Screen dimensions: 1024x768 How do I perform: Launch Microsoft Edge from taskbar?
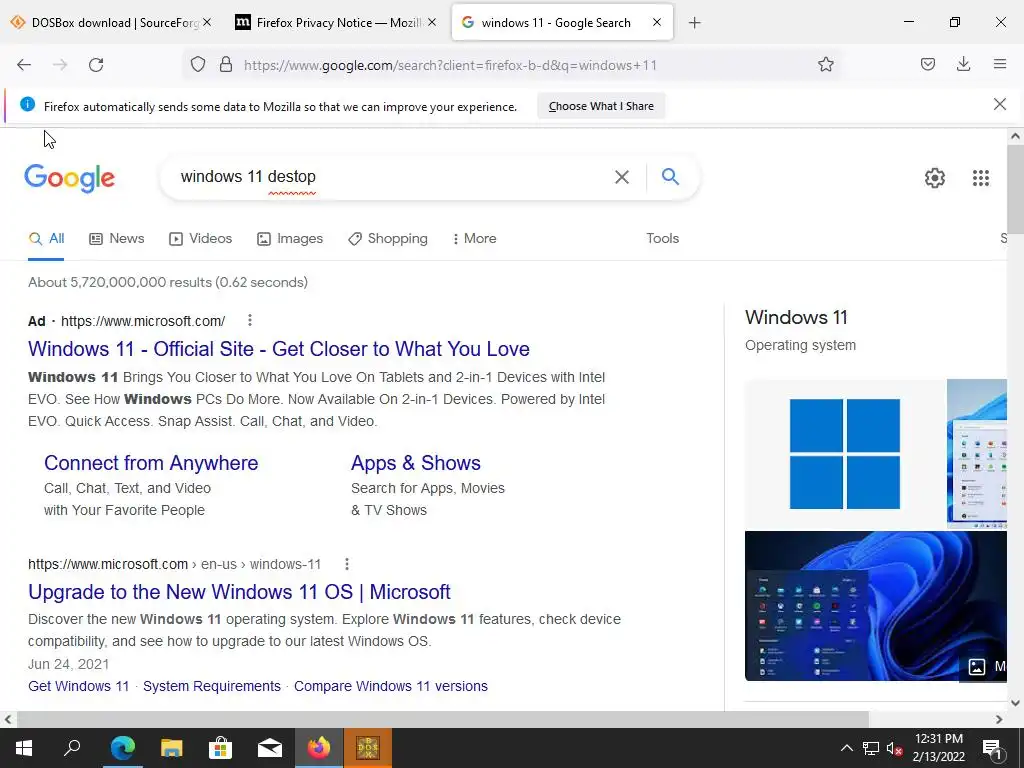[122, 748]
